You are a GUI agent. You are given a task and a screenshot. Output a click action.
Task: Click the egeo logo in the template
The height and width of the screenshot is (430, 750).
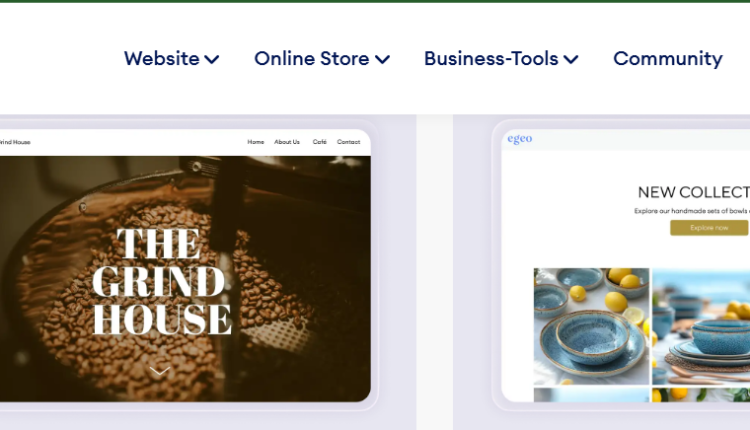click(519, 139)
